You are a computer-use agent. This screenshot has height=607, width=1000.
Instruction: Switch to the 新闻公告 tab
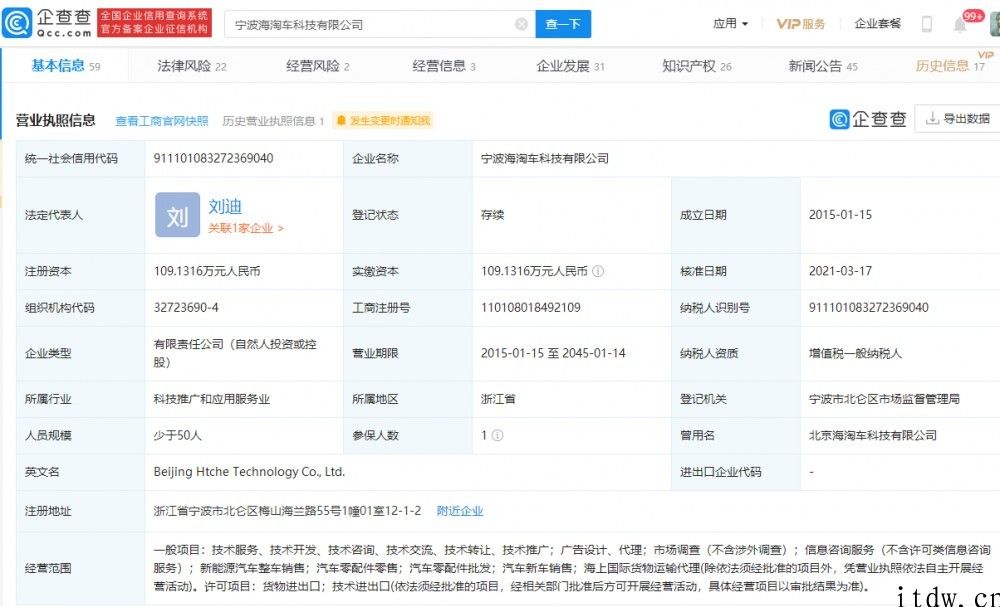tap(823, 66)
